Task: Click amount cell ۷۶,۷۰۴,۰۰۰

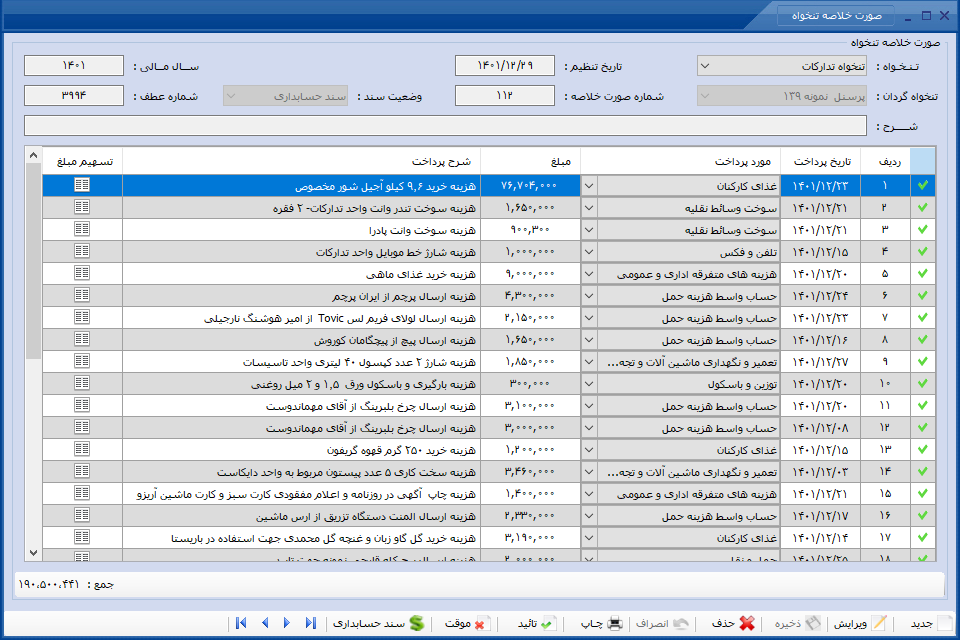Action: click(530, 186)
